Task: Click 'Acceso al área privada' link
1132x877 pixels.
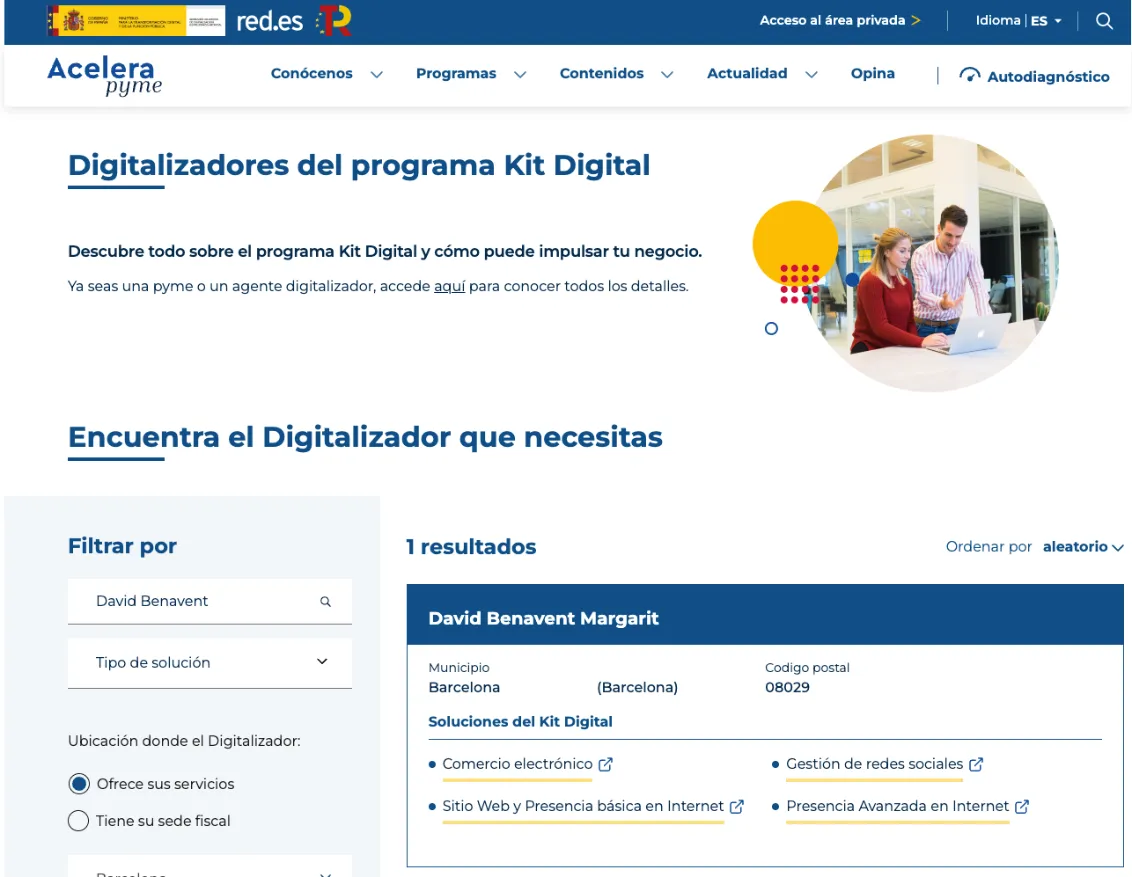Action: (839, 21)
